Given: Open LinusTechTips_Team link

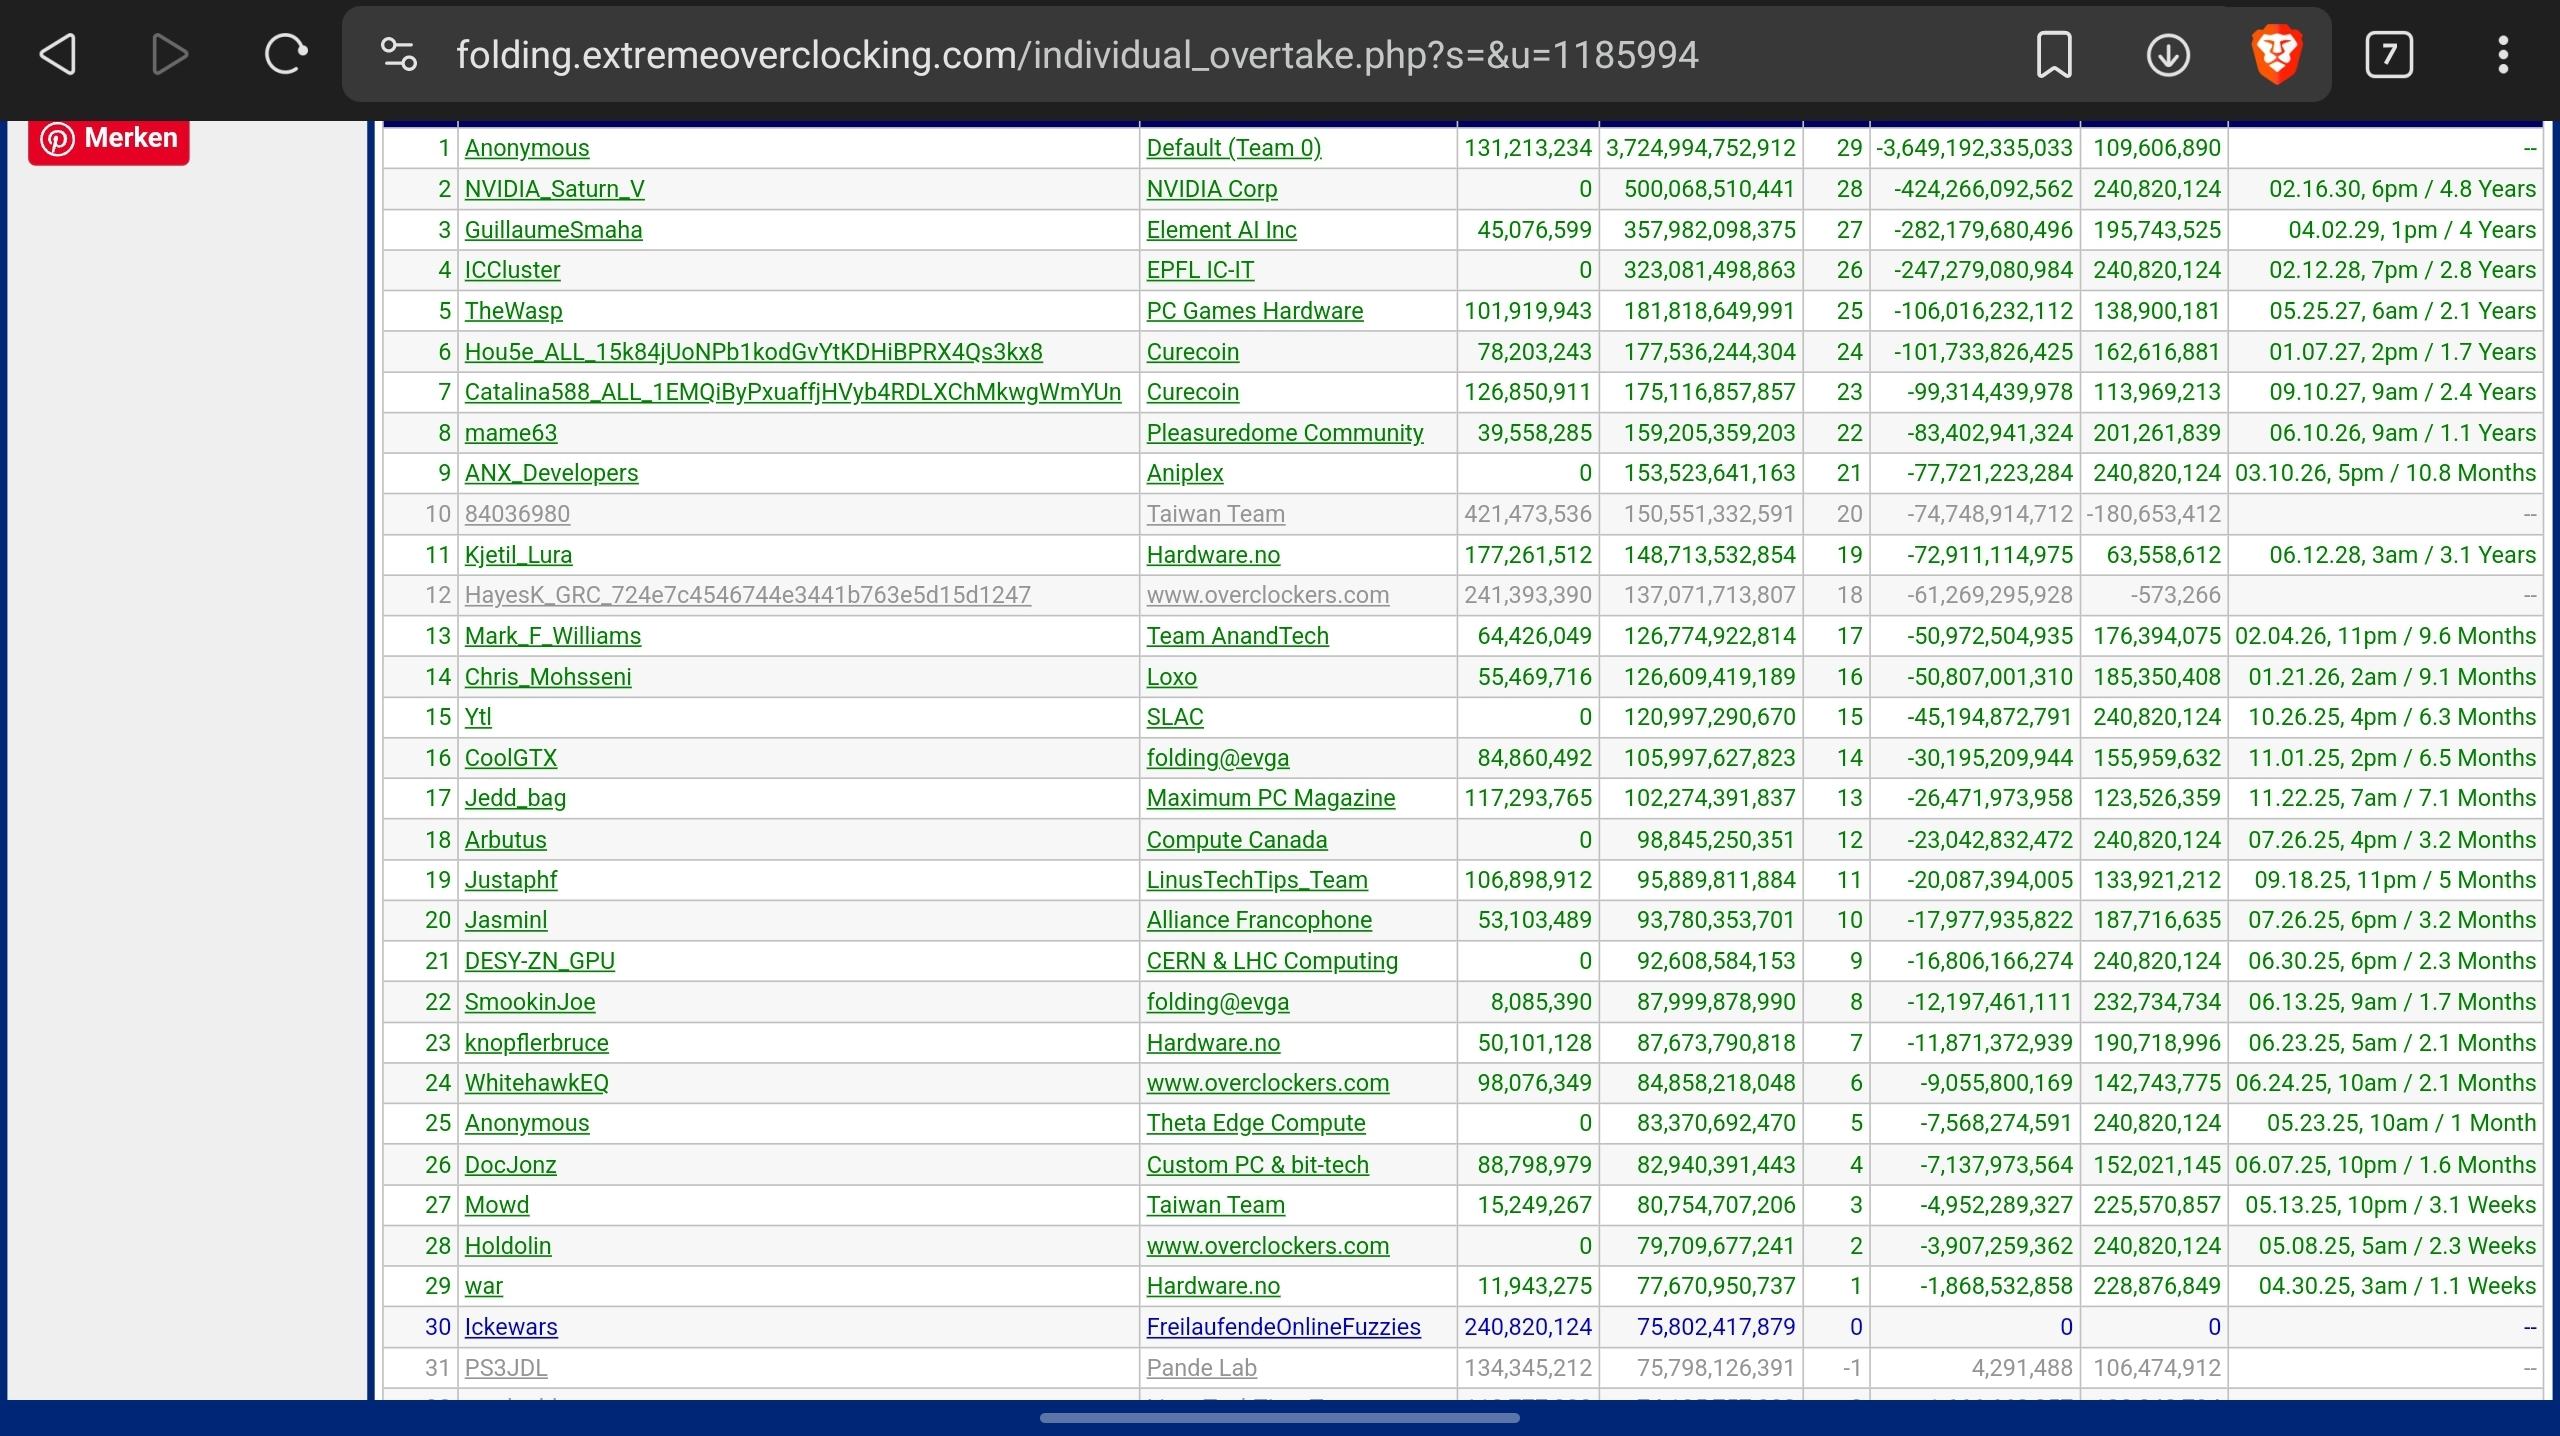Looking at the screenshot, I should click(x=1256, y=880).
